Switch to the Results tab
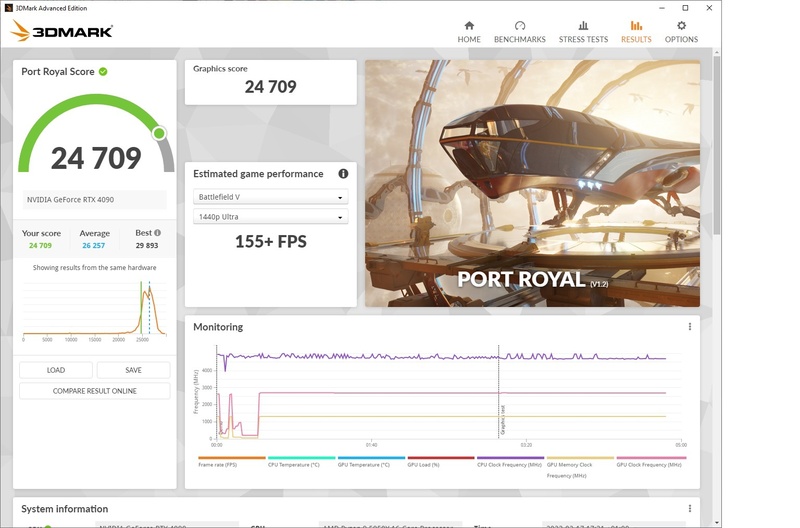Screen dimensions: 800x528 tap(636, 32)
